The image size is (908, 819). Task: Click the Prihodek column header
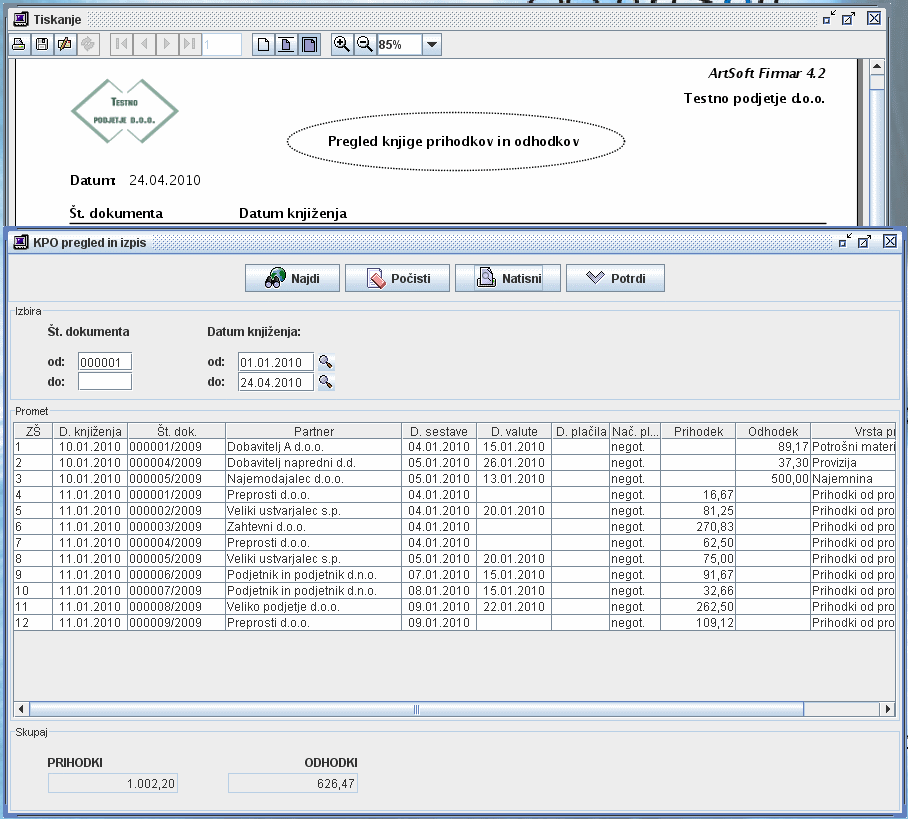pyautogui.click(x=698, y=431)
